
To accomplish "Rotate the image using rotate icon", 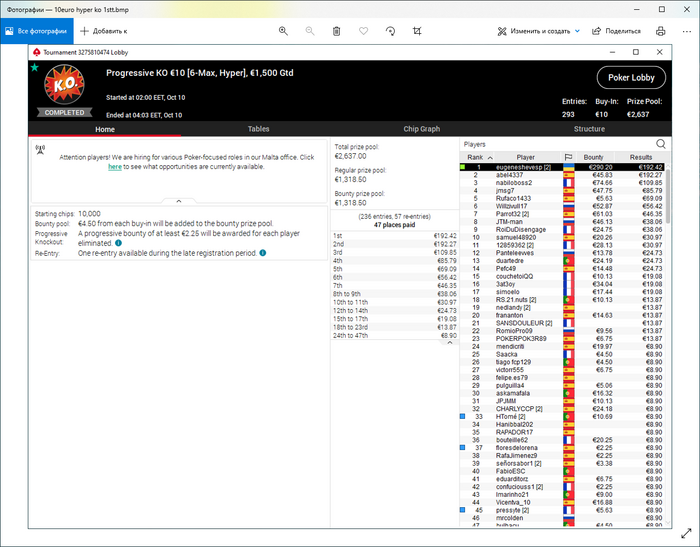I will coord(390,31).
